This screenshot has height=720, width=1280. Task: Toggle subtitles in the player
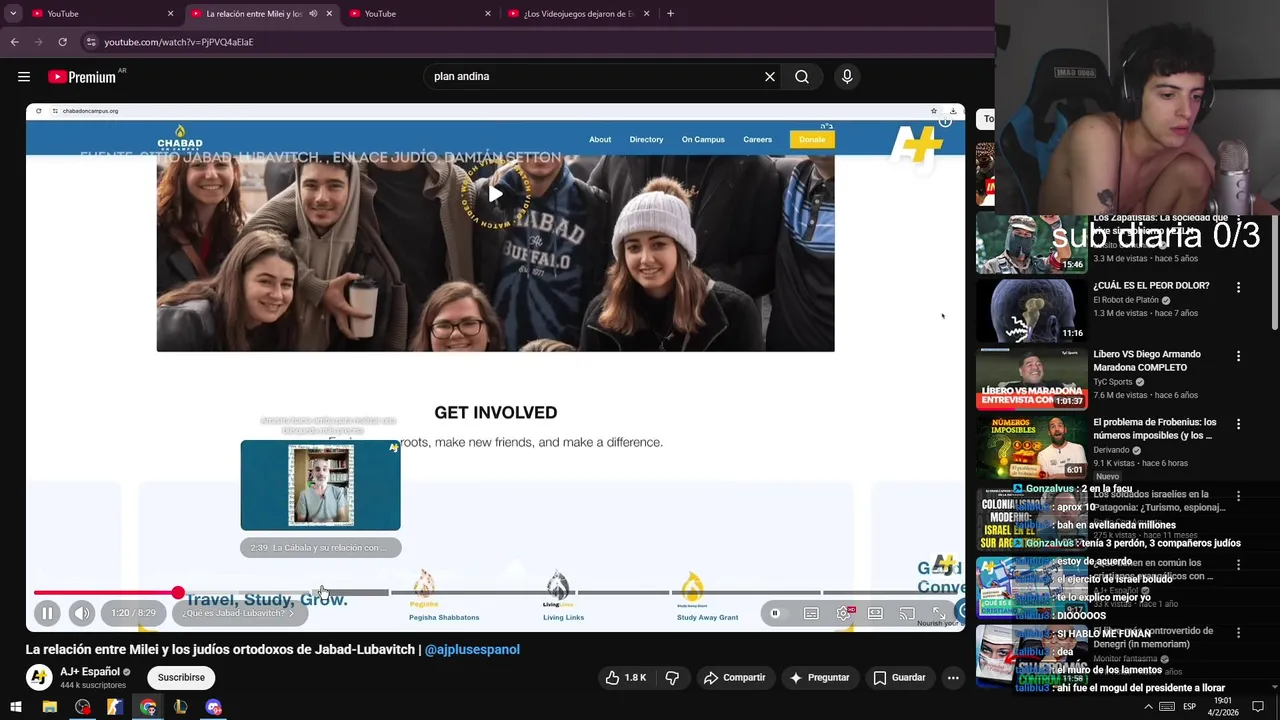(811, 613)
